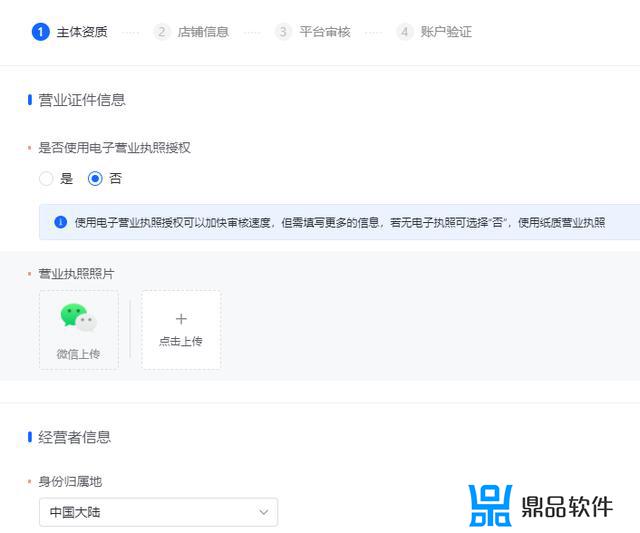Image resolution: width=640 pixels, height=533 pixels.
Task: Click the chevron arrow of the 身份归属地 dropdown
Action: coord(264,512)
